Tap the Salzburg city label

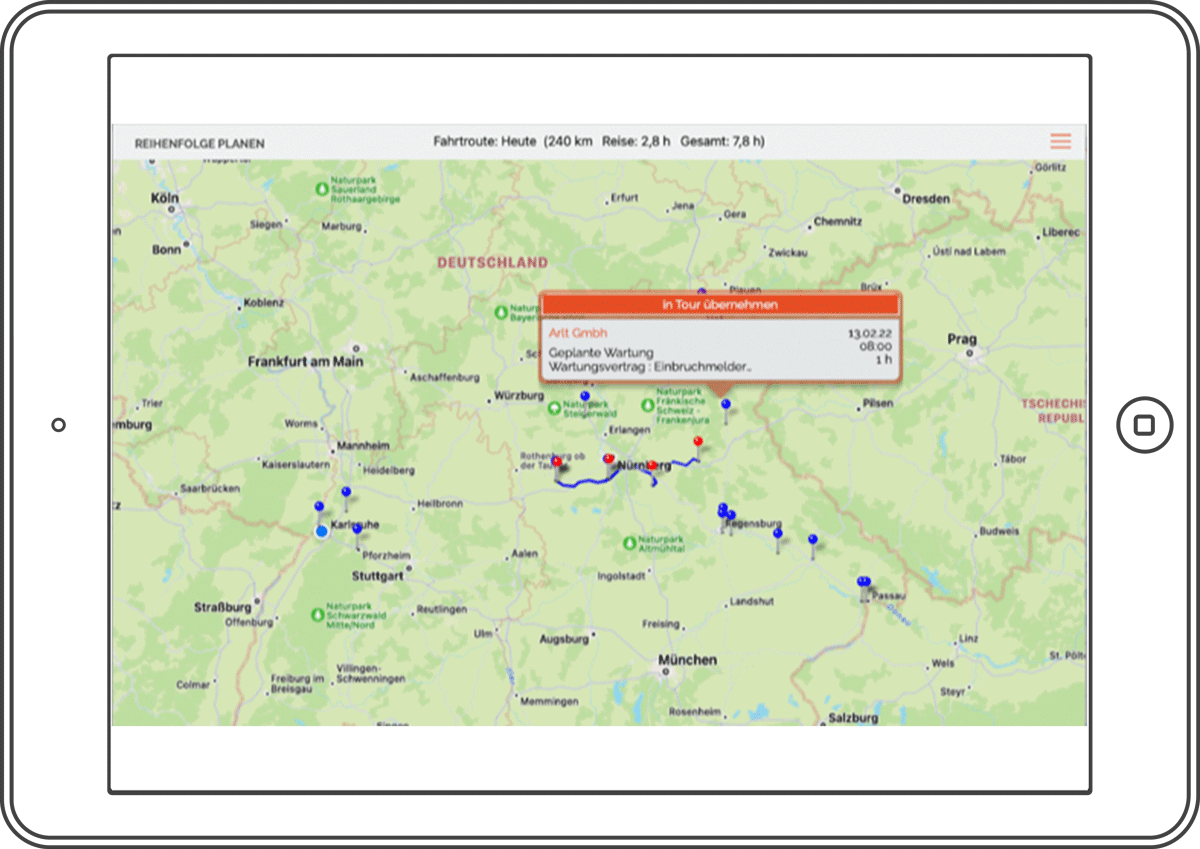click(854, 718)
